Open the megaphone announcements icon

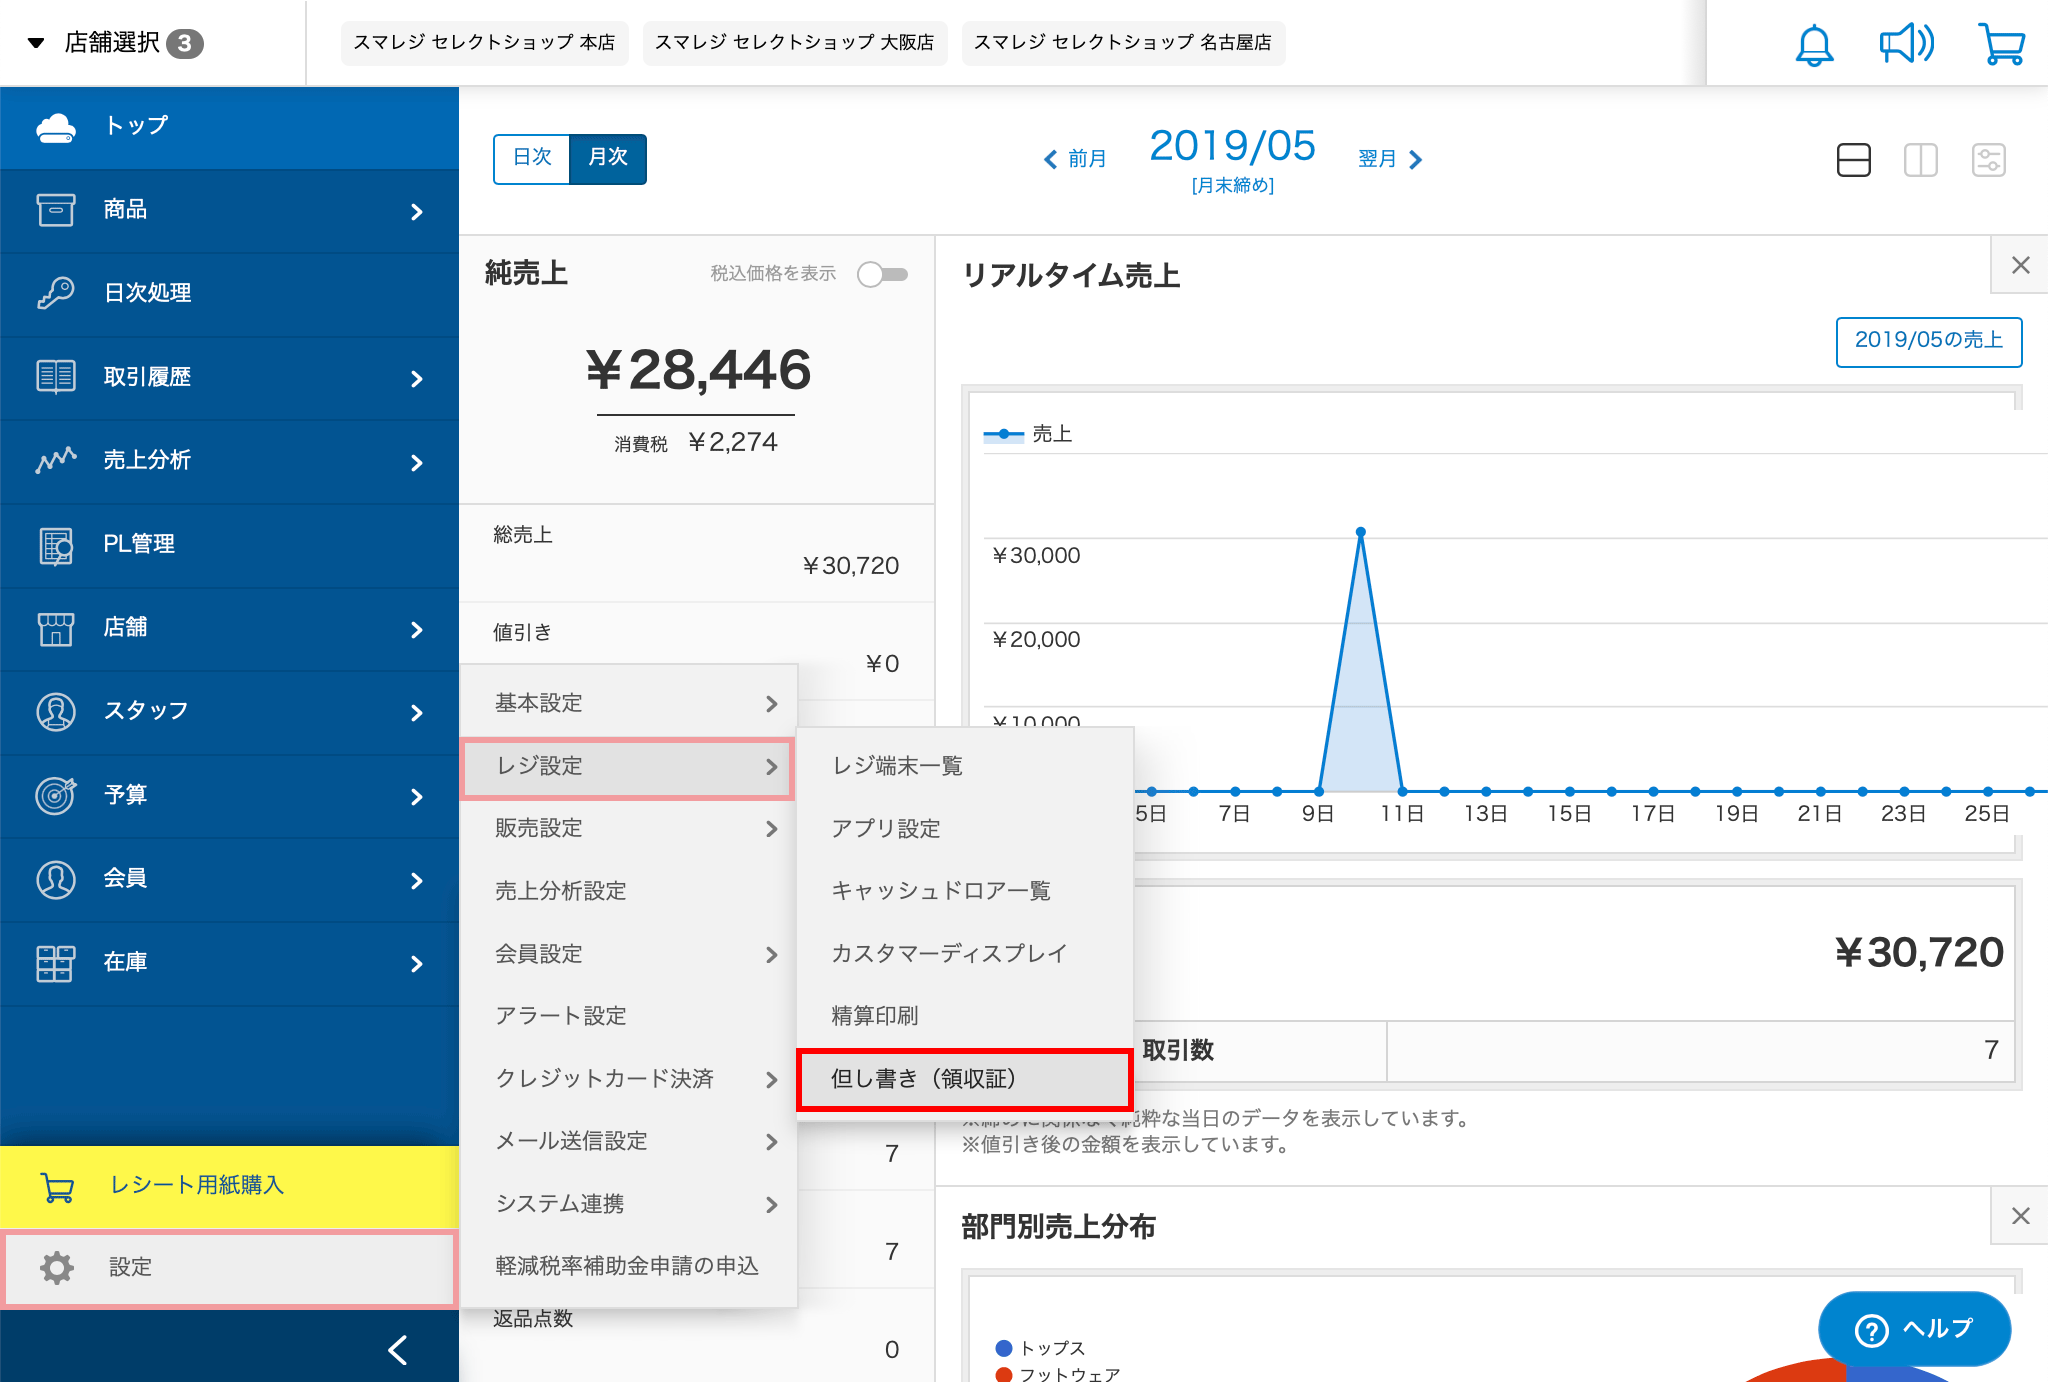coord(1906,44)
